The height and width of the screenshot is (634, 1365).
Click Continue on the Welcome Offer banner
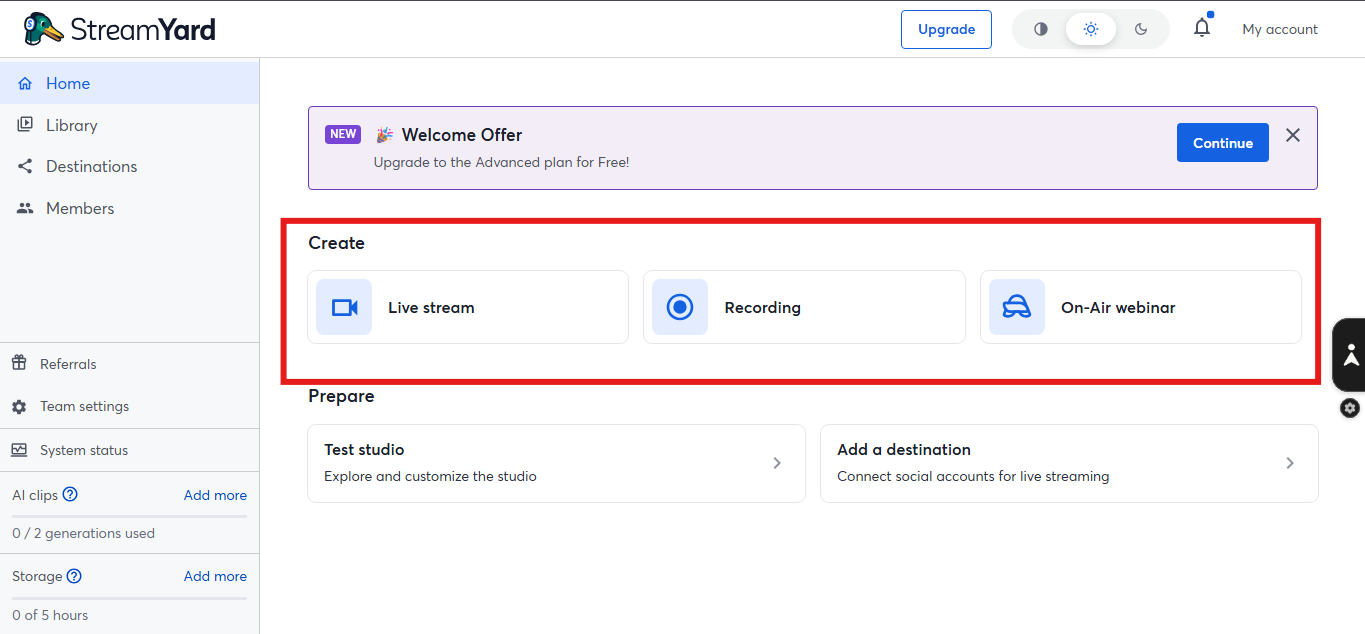point(1222,142)
